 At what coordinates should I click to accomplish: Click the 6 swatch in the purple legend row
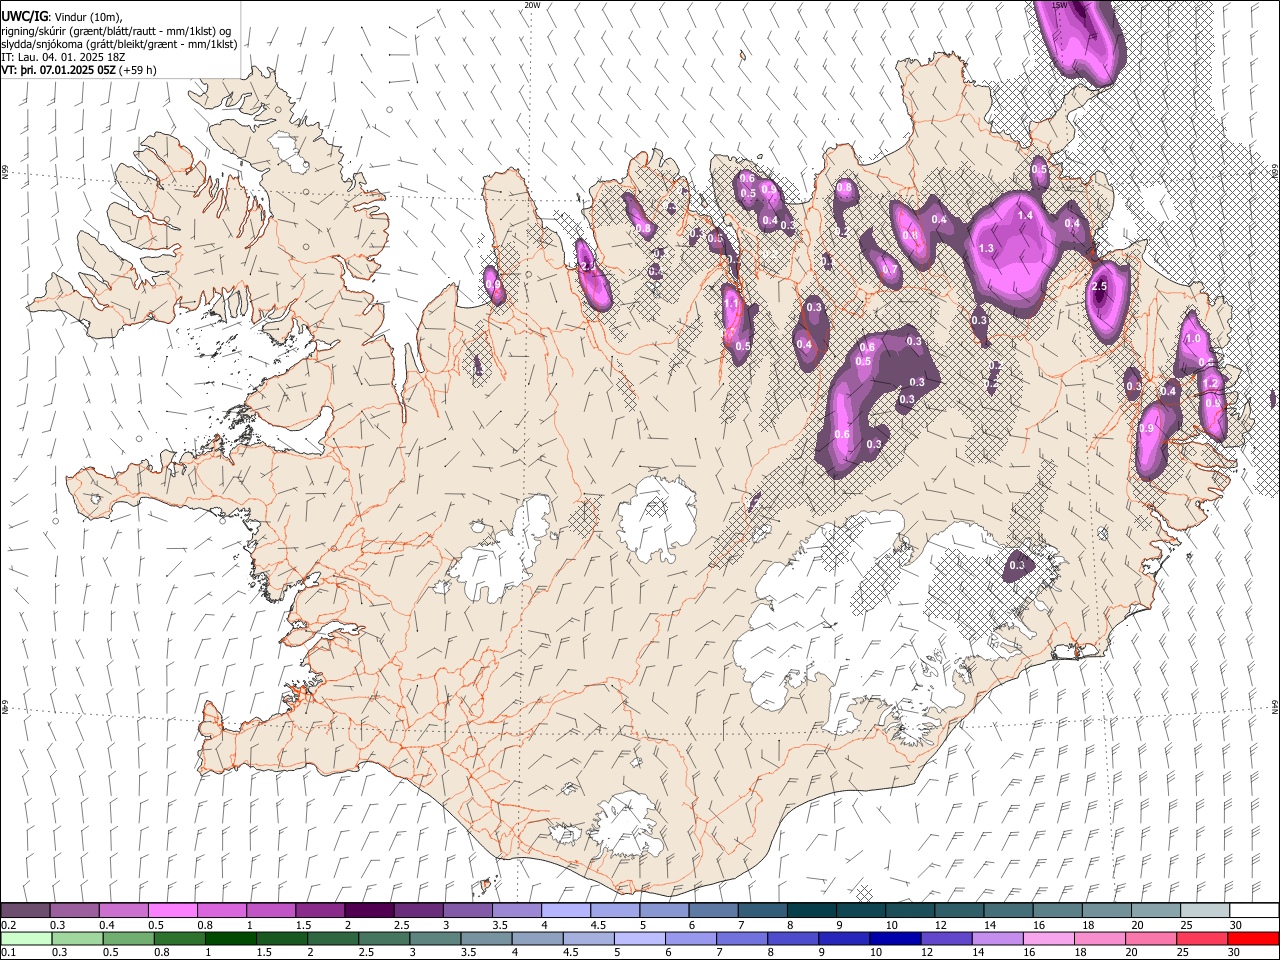[713, 910]
